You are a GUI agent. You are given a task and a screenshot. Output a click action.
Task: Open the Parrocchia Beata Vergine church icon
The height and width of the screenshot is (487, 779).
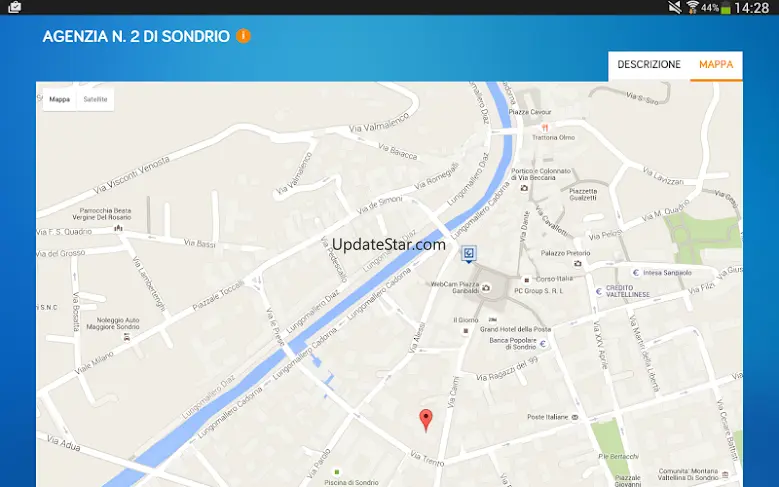pyautogui.click(x=118, y=228)
